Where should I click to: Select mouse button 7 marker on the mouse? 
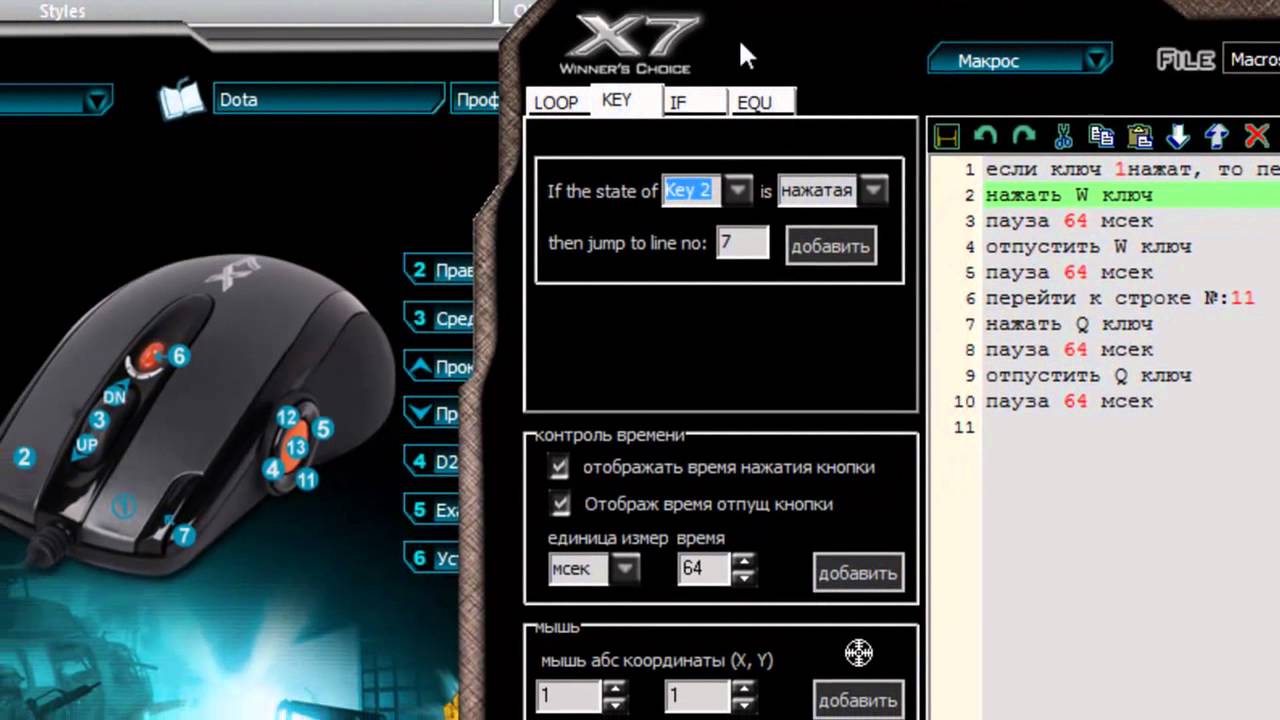183,536
